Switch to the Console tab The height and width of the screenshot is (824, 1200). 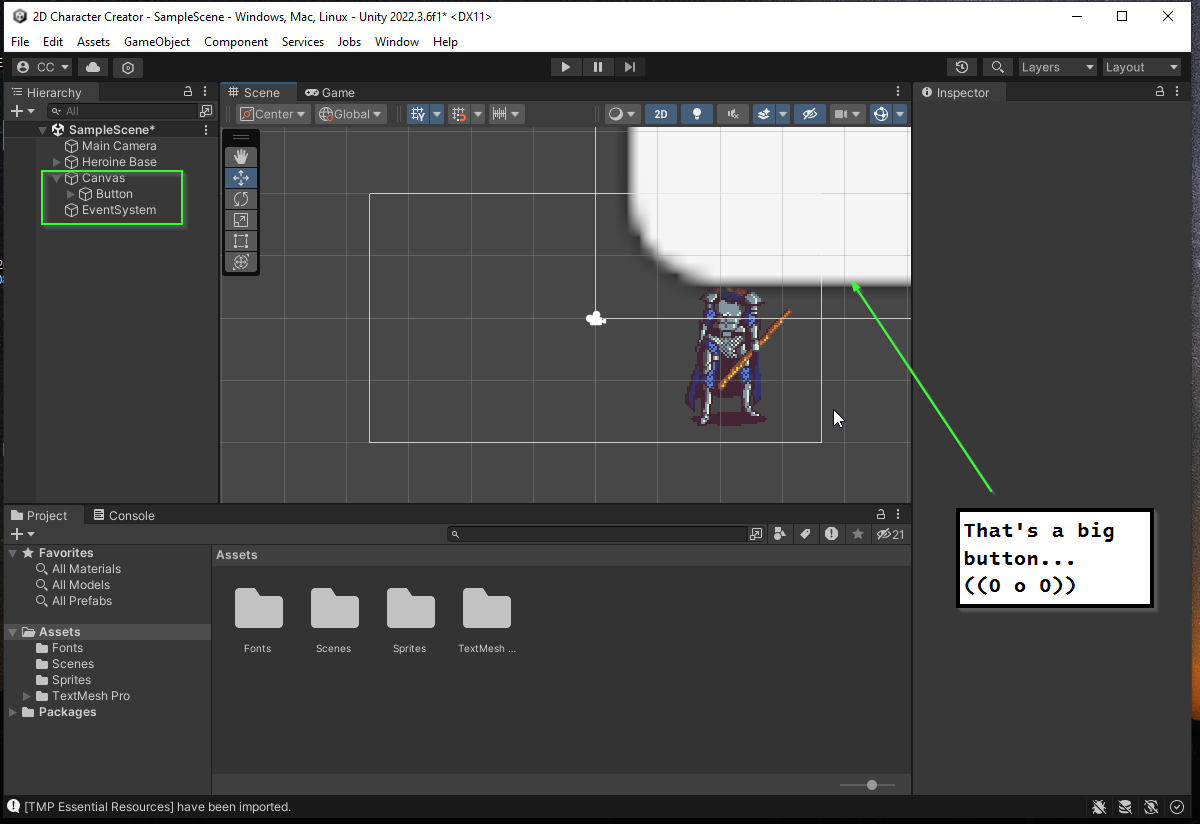[x=124, y=516]
